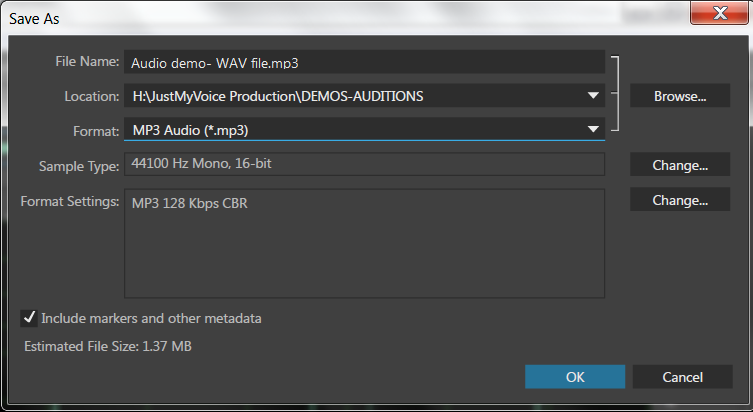
Task: Expand the Location dropdown arrow
Action: (x=593, y=96)
